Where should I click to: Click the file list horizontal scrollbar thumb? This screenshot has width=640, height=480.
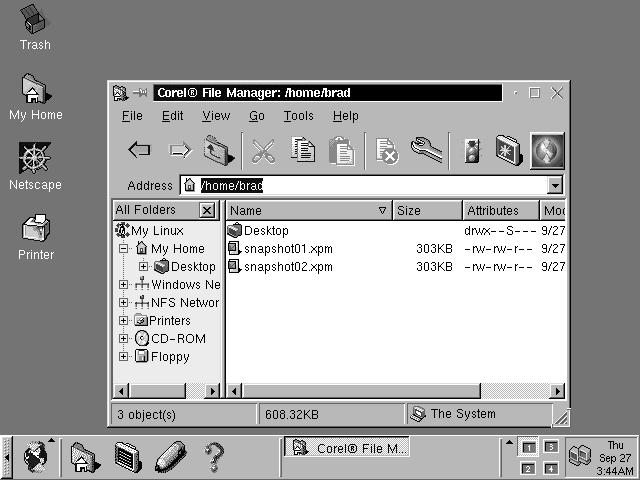[x=361, y=391]
